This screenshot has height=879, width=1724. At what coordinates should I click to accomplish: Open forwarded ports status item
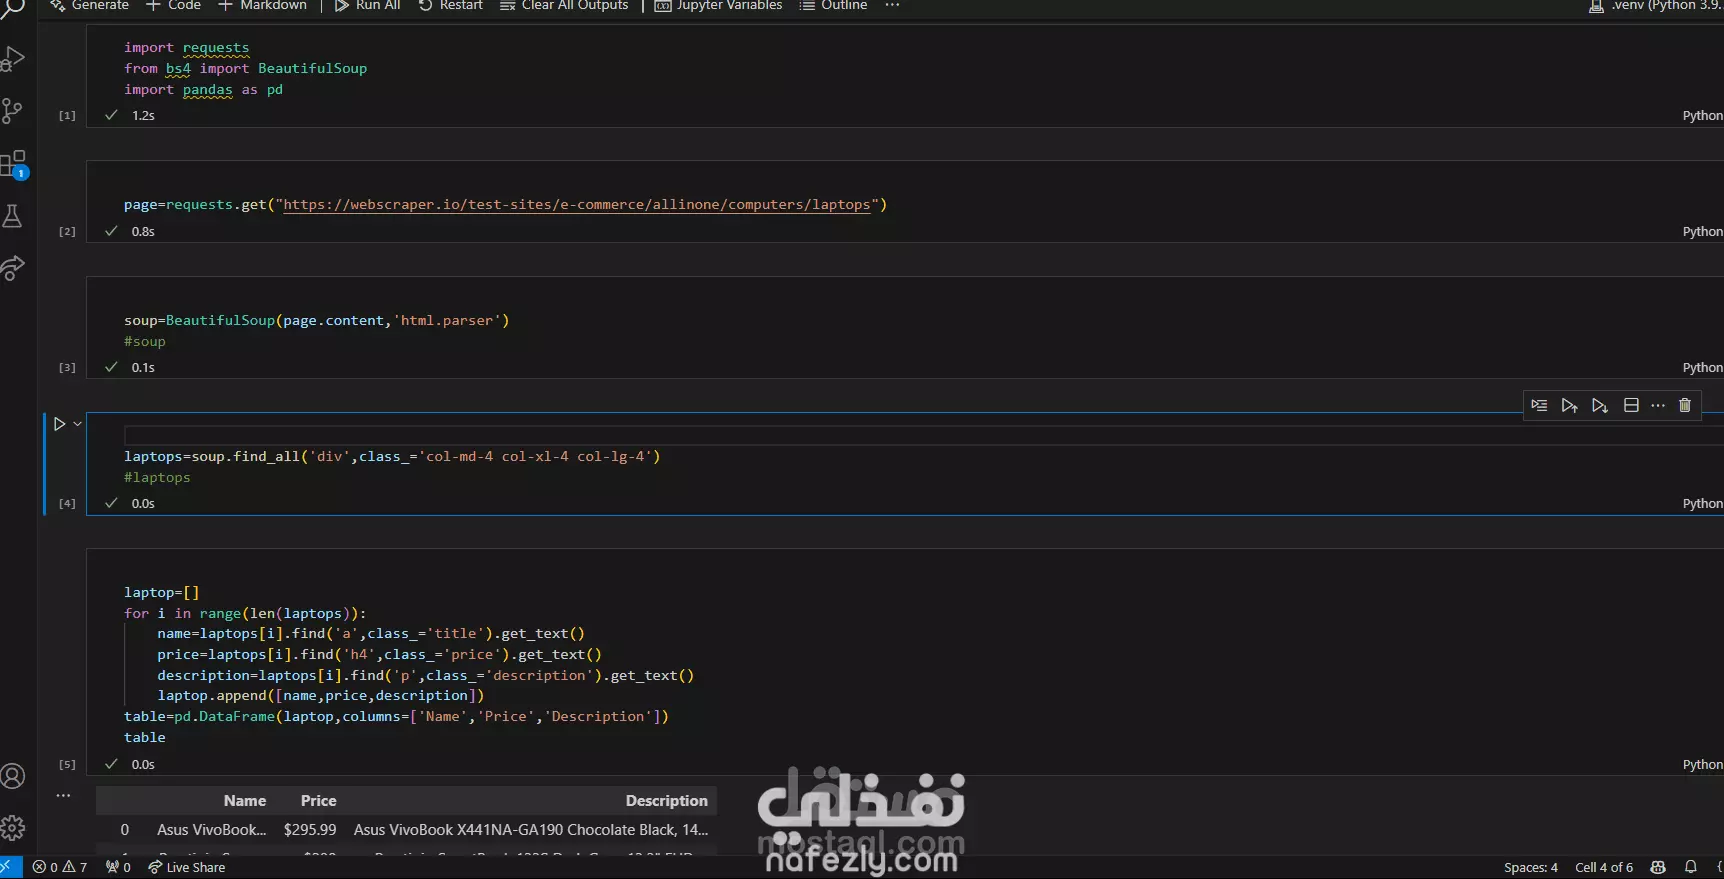coord(119,867)
